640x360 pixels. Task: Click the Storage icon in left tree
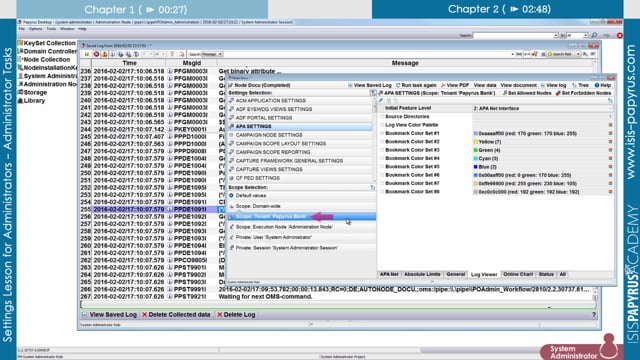(x=20, y=92)
